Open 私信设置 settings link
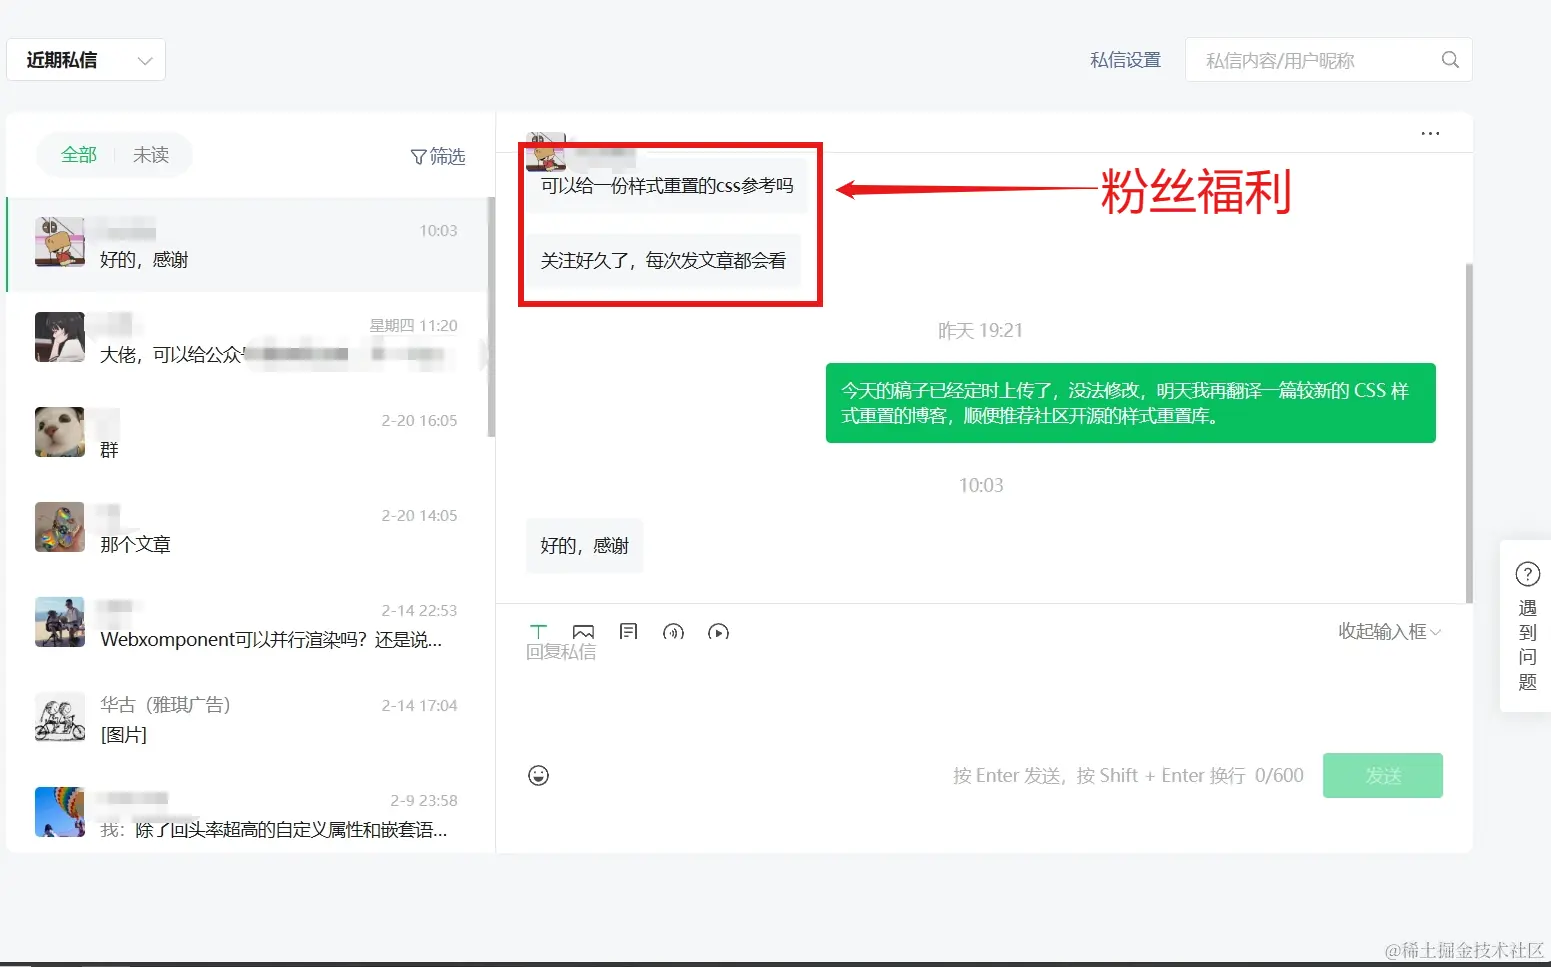1551x967 pixels. click(x=1125, y=60)
